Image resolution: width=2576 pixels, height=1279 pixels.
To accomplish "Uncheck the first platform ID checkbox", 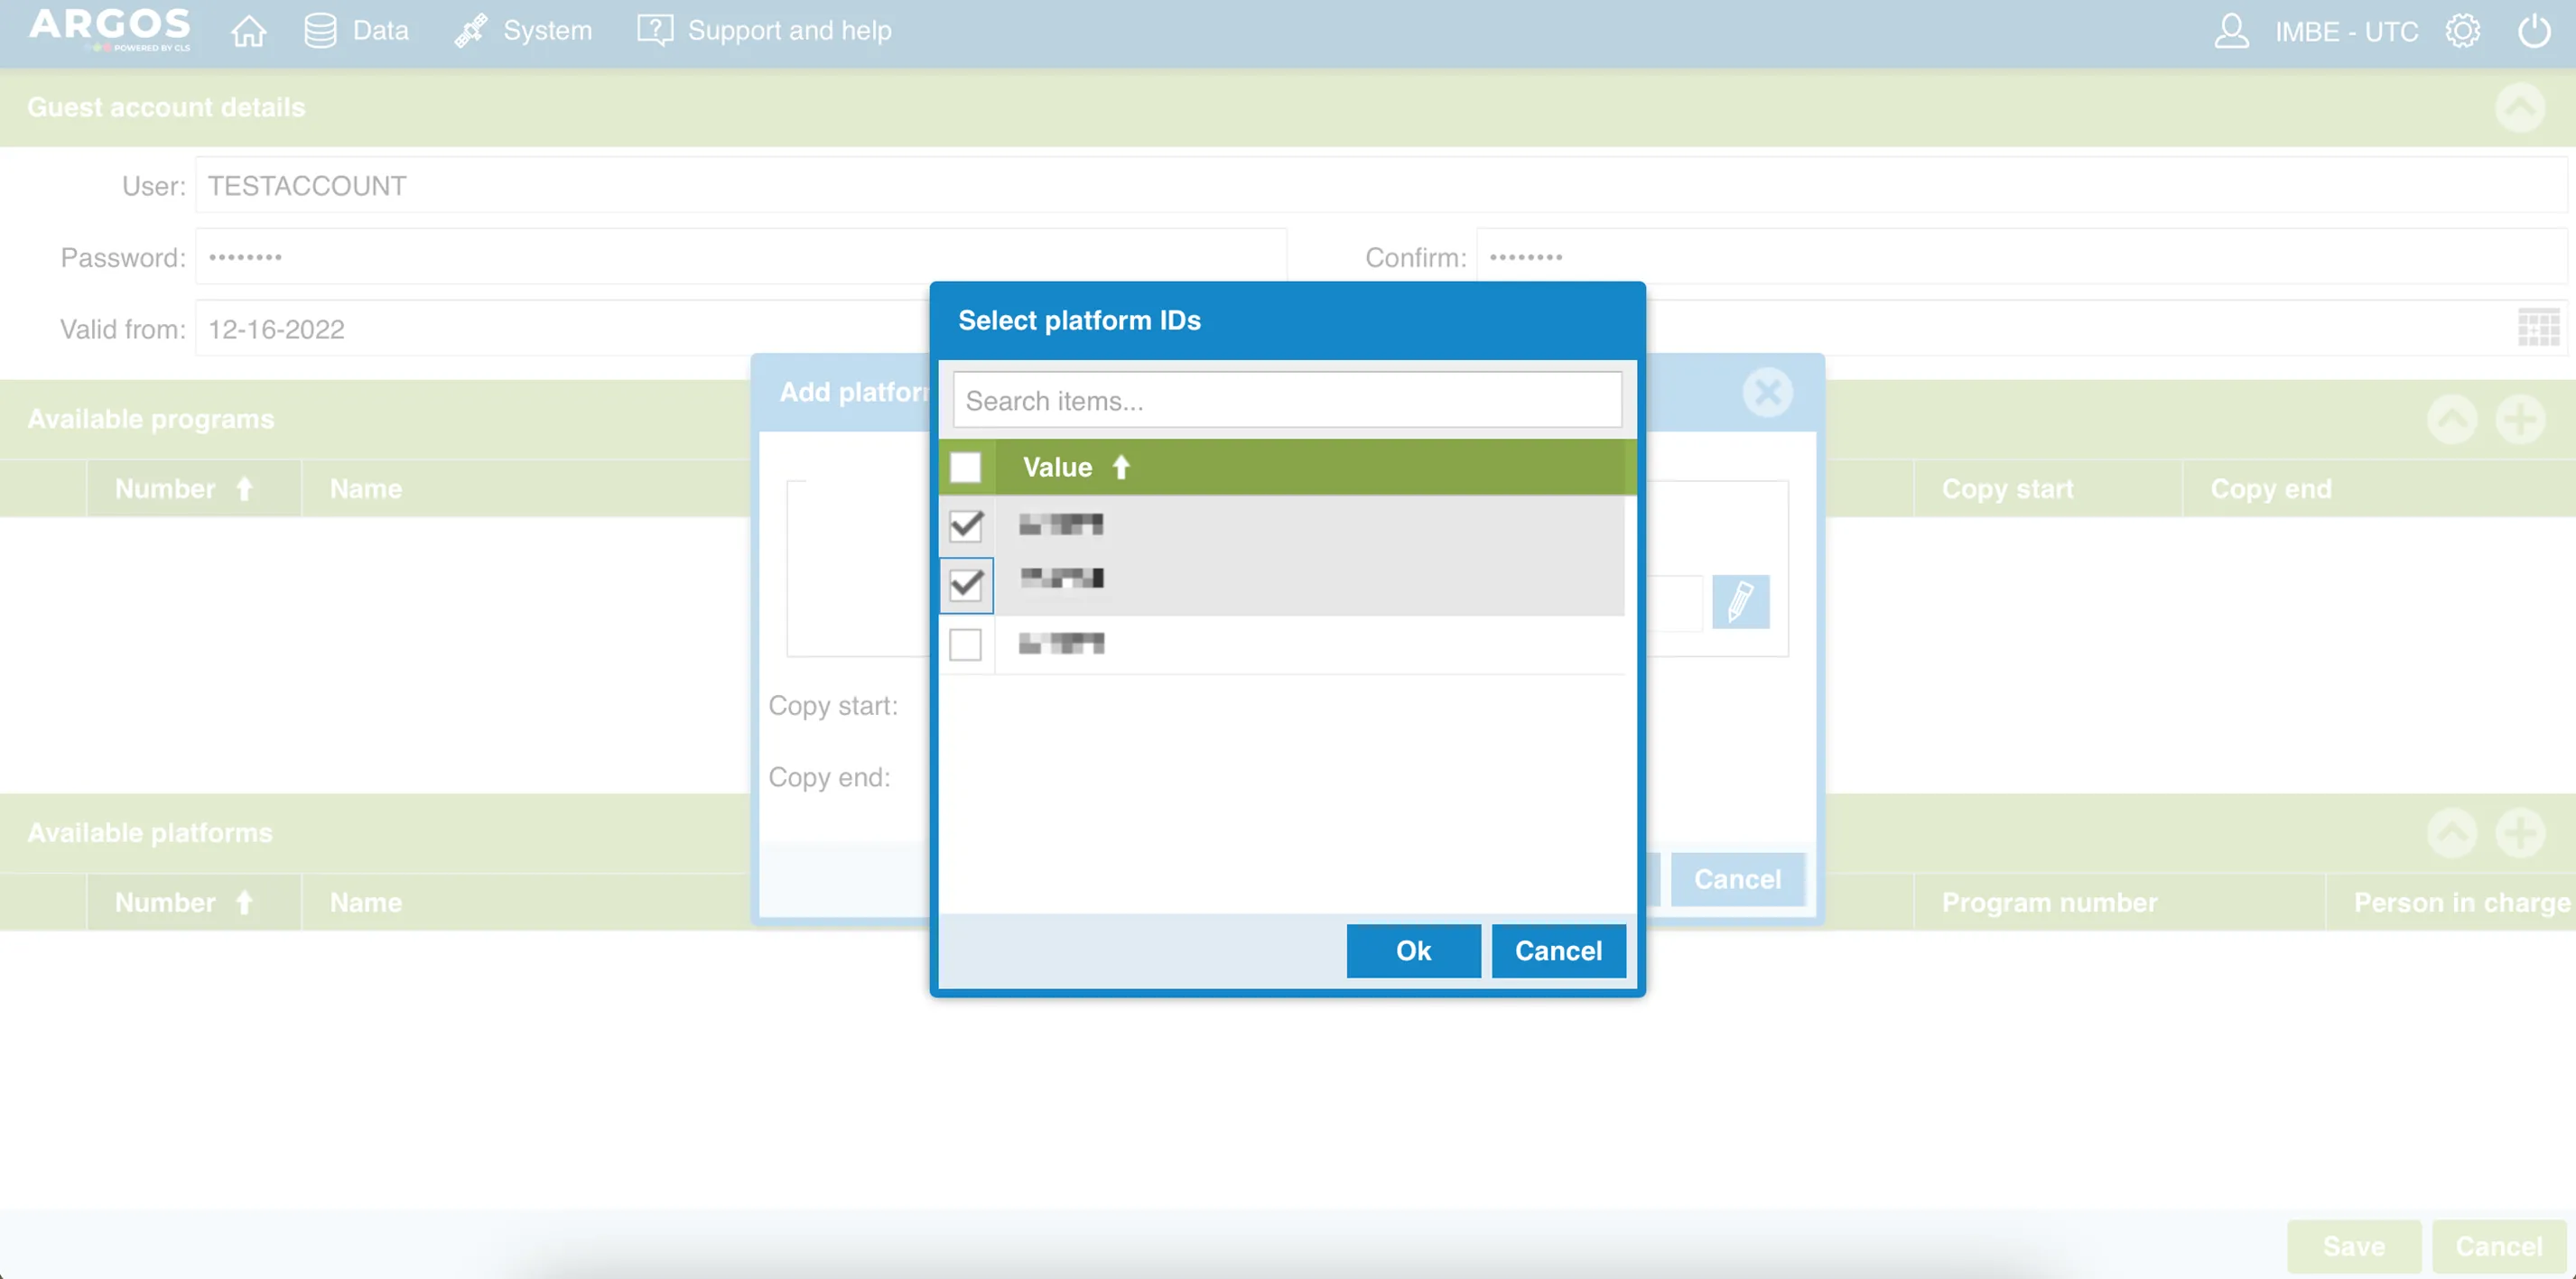I will 965,525.
